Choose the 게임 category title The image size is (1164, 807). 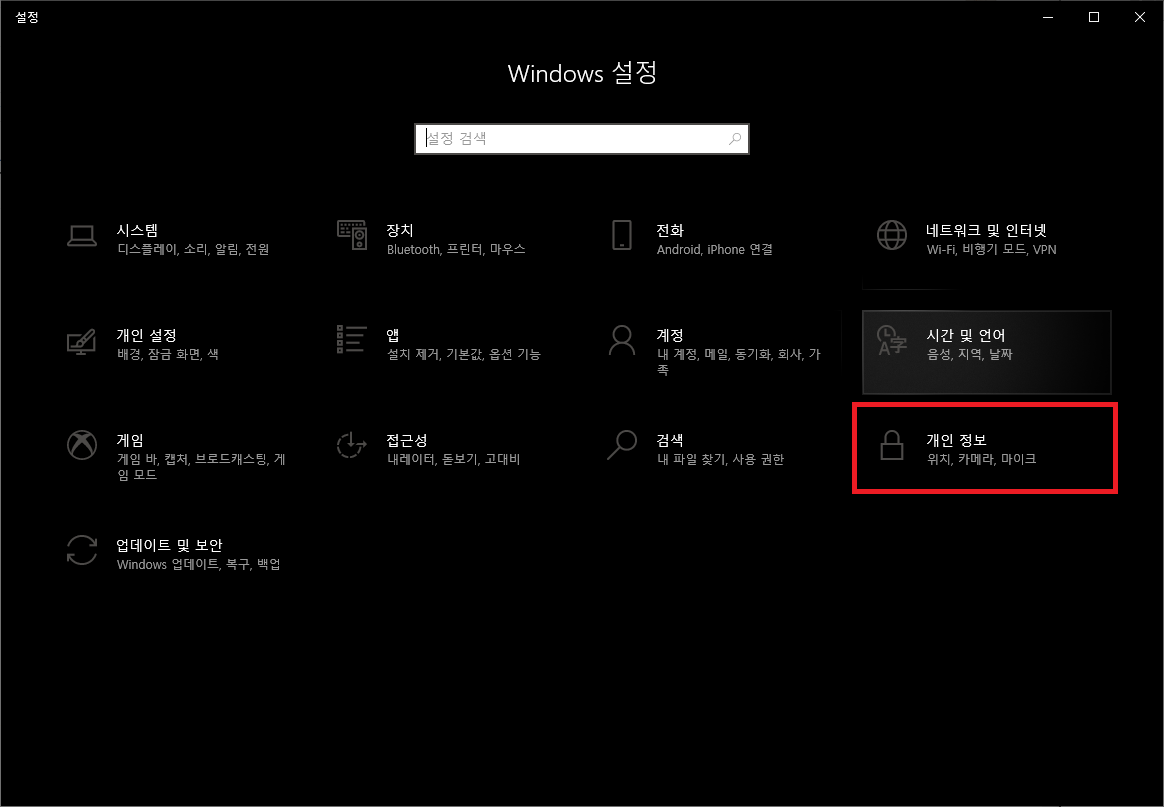pyautogui.click(x=130, y=440)
